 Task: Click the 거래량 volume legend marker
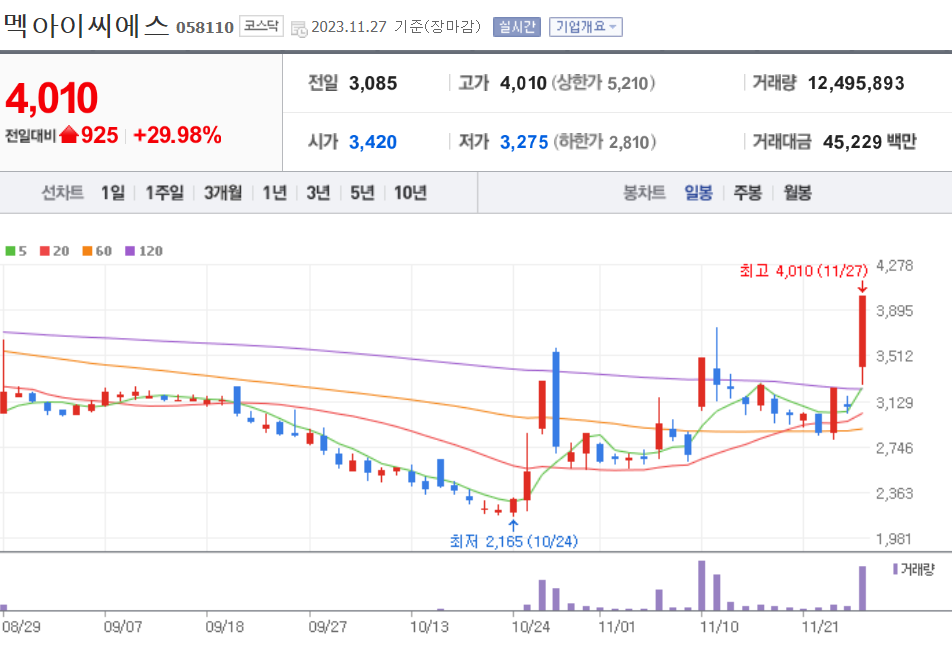coord(896,569)
